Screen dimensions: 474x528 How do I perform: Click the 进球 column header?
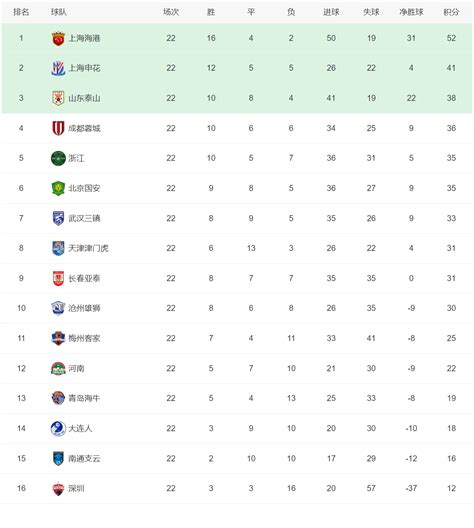pos(331,12)
